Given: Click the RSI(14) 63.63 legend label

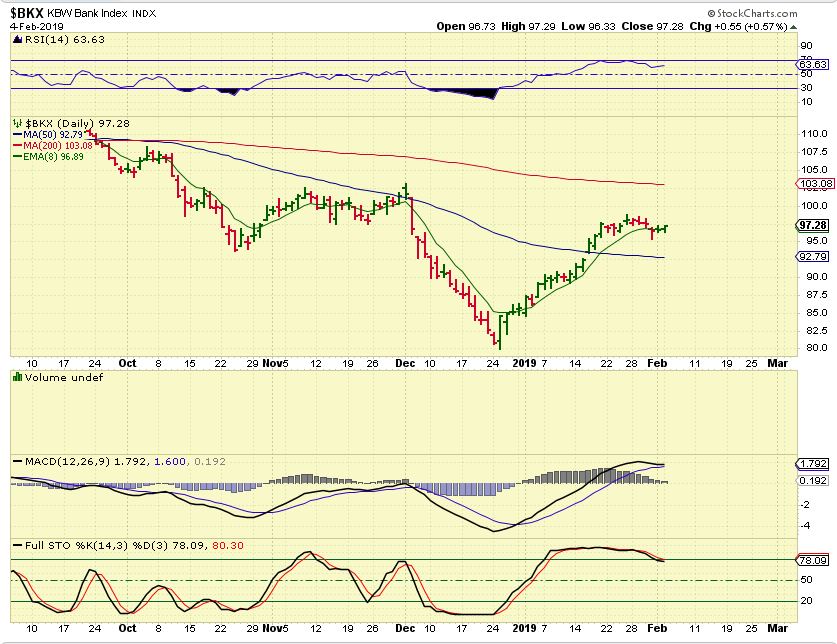Looking at the screenshot, I should 65,40.
